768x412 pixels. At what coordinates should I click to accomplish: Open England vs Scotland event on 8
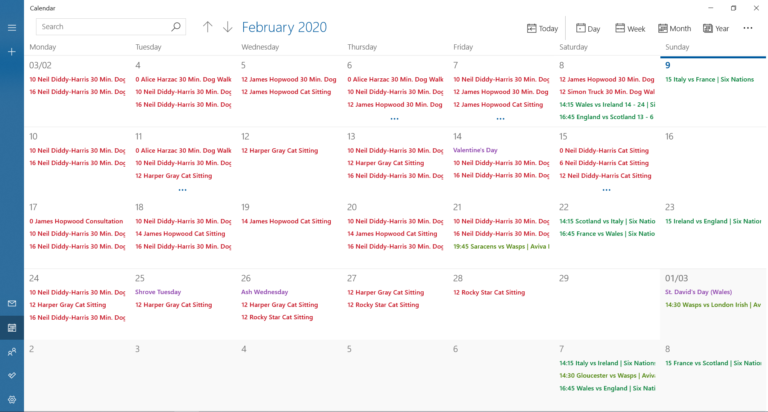[x=606, y=117]
